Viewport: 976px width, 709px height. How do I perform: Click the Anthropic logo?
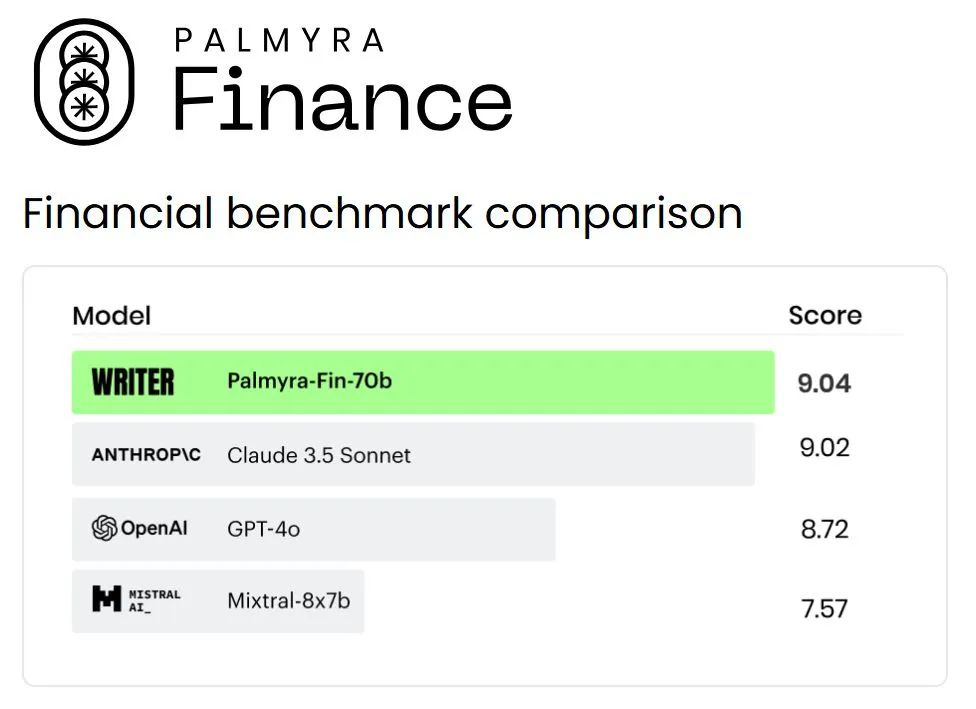[146, 455]
